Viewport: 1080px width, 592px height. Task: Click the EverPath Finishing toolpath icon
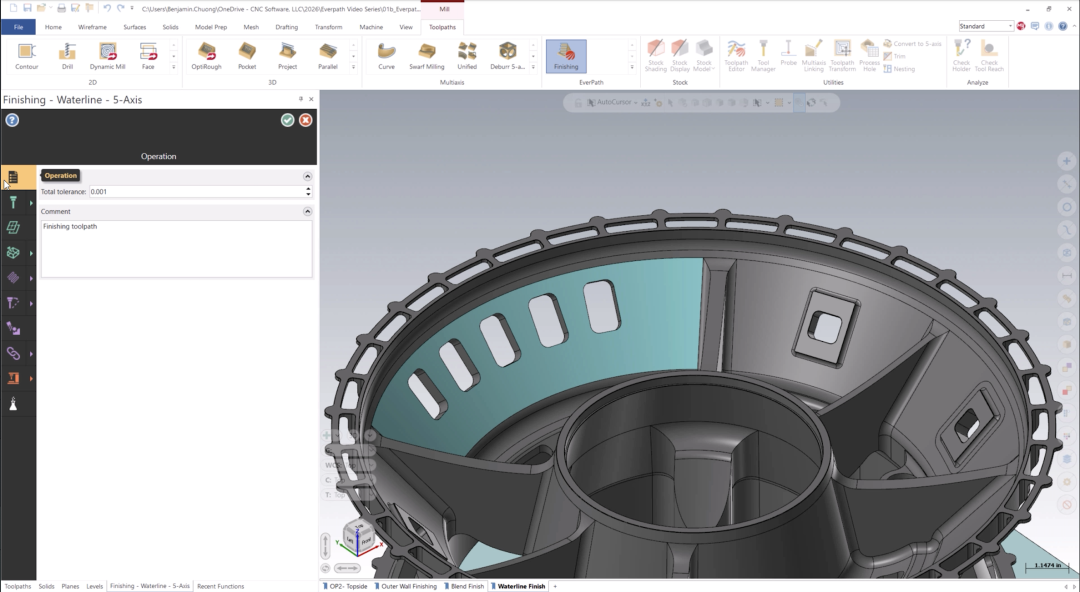click(566, 56)
